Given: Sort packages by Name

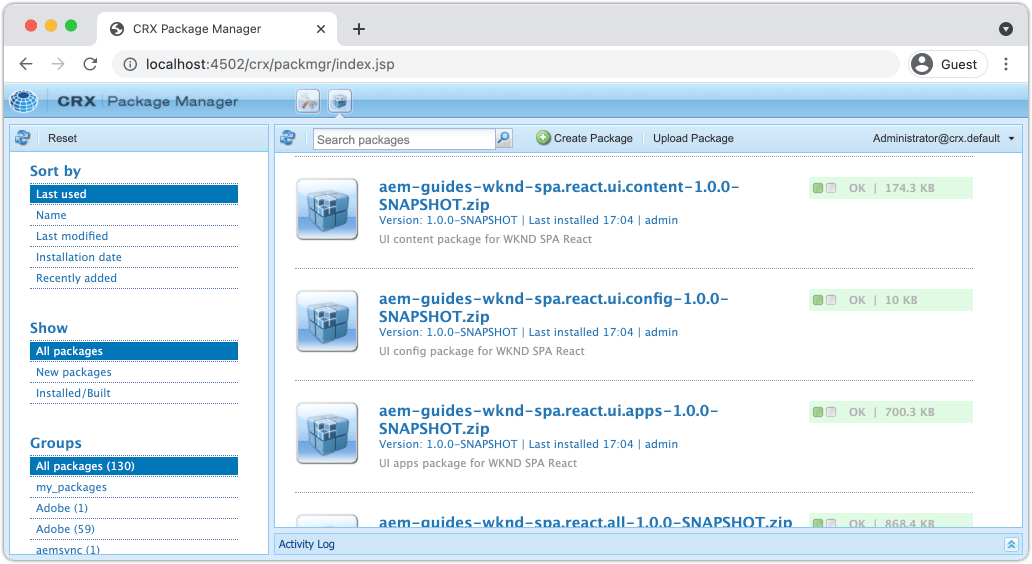Looking at the screenshot, I should tap(134, 215).
